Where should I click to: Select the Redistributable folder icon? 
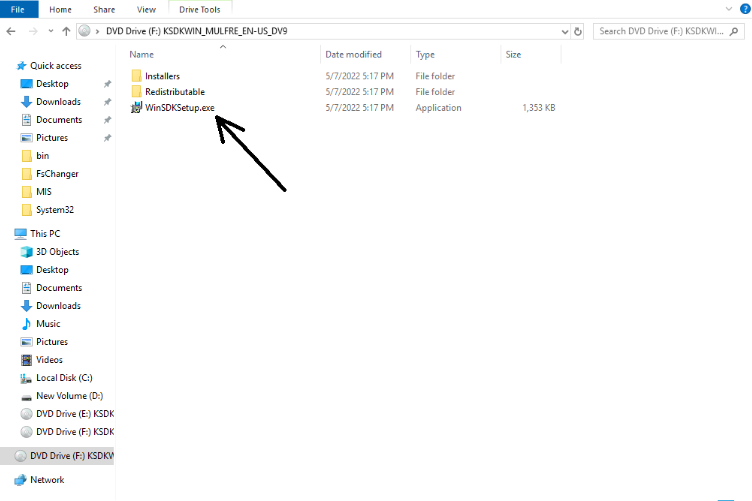click(x=136, y=92)
